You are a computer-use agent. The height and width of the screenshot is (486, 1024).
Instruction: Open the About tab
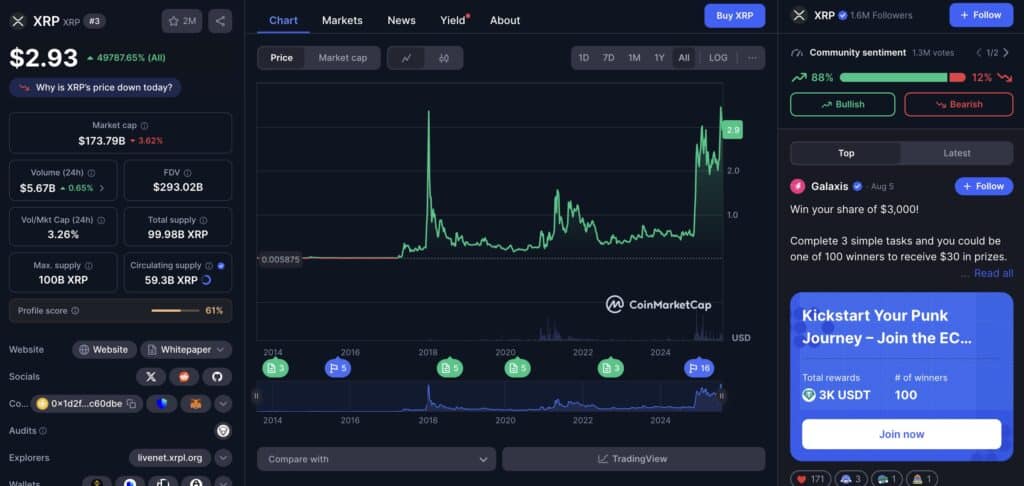(505, 20)
